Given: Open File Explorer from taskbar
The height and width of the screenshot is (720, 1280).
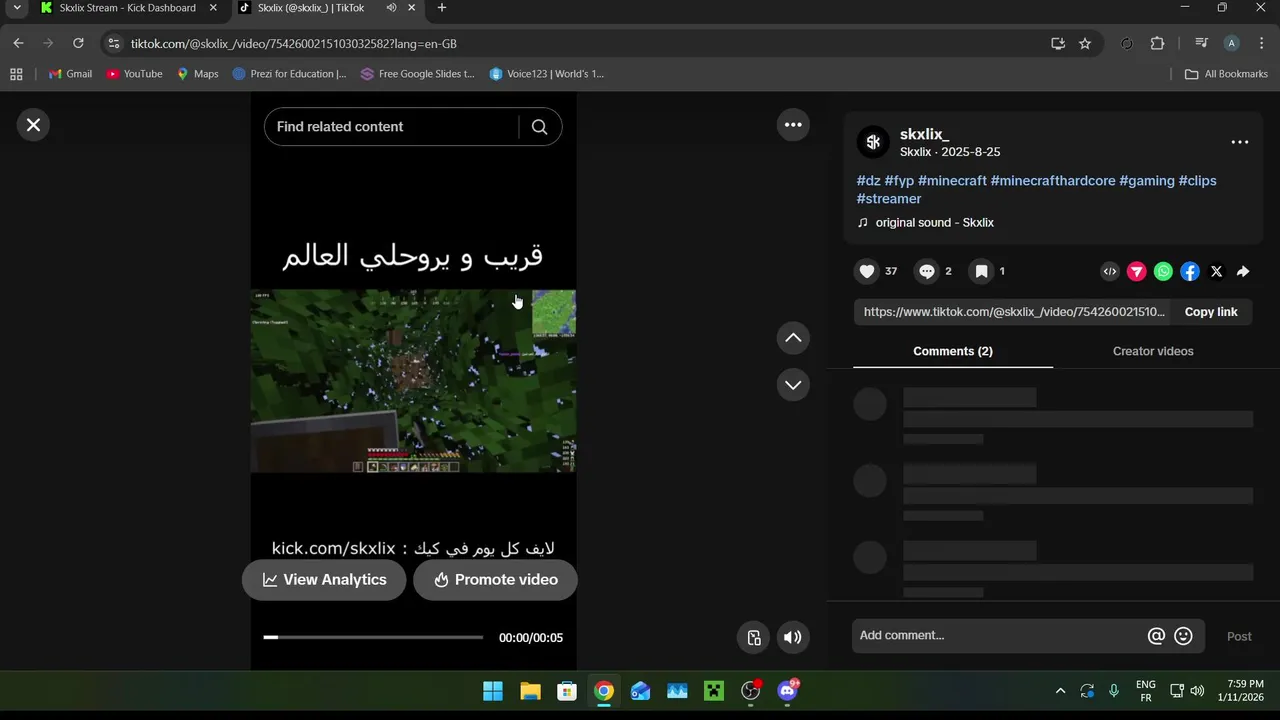Looking at the screenshot, I should [x=530, y=691].
